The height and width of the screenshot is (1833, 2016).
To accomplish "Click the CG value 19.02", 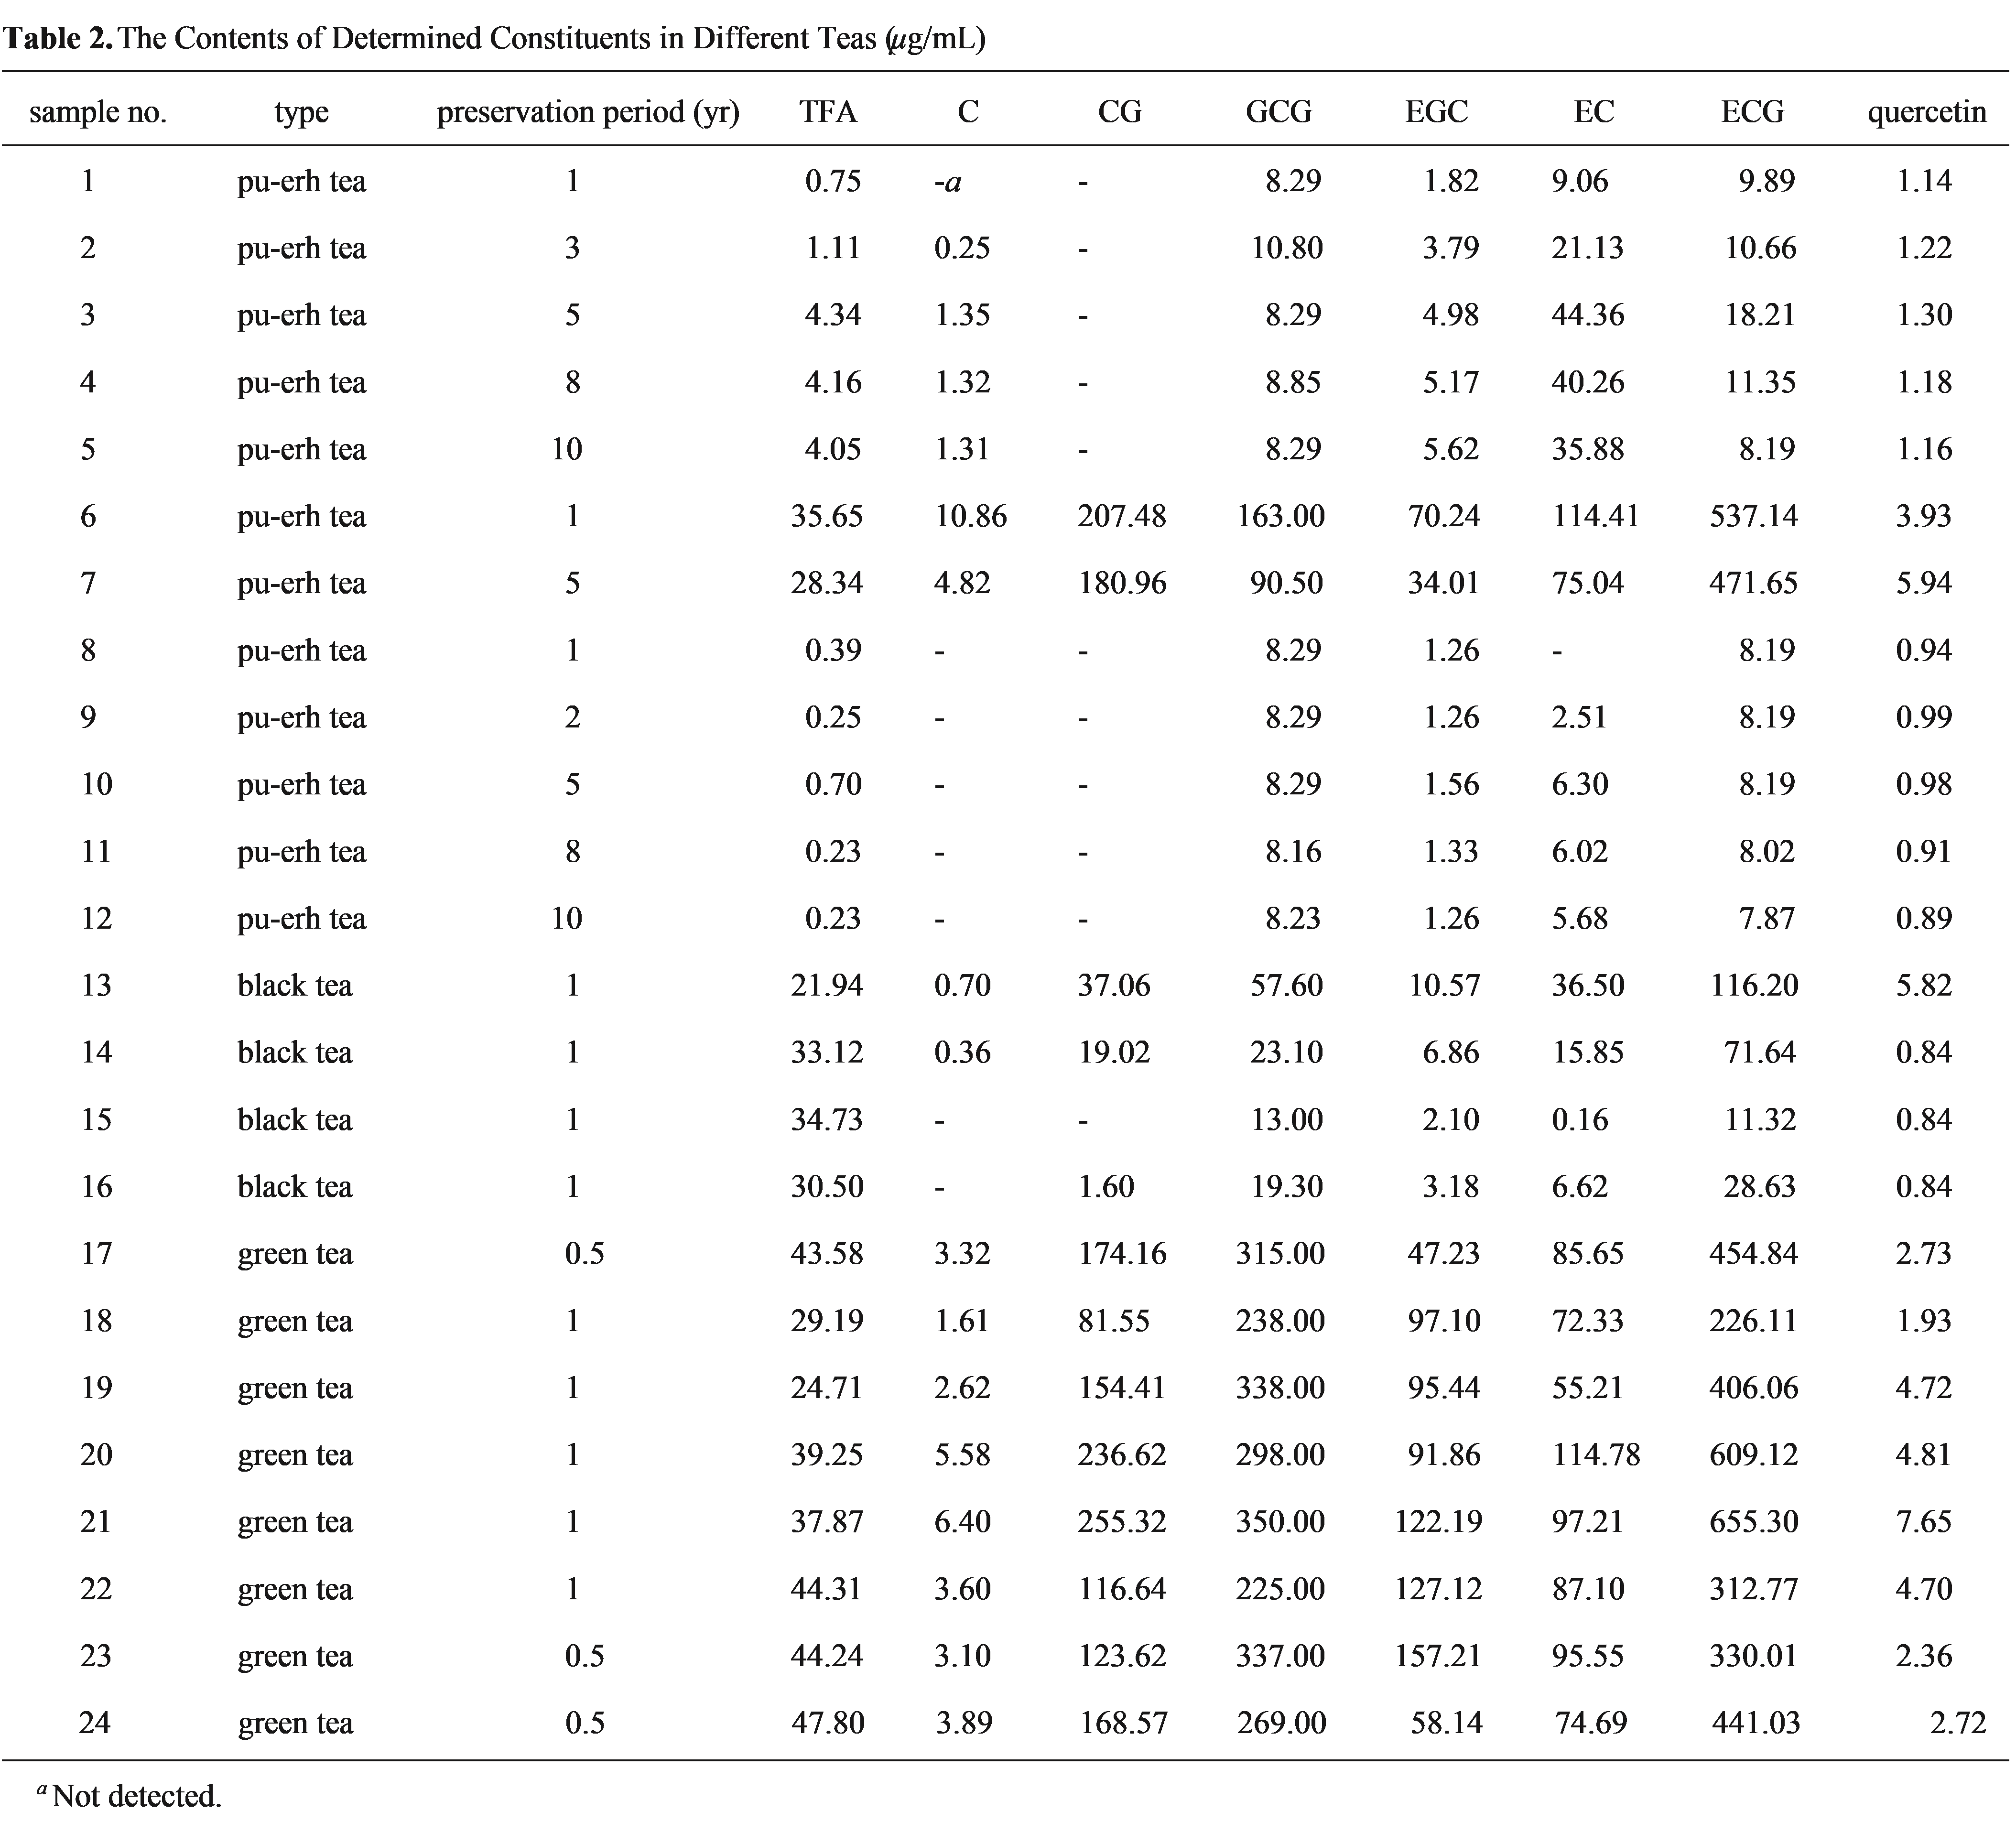I will [x=1114, y=1052].
